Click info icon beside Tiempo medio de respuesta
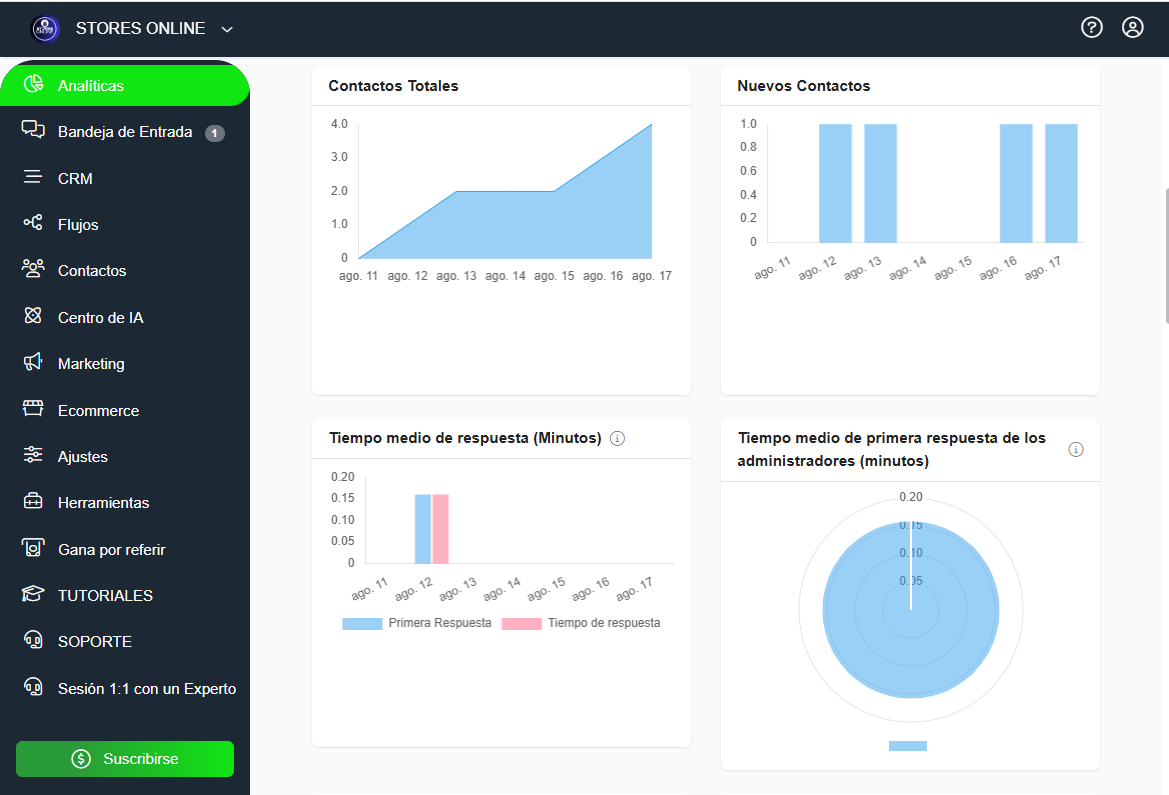The height and width of the screenshot is (795, 1169). click(617, 439)
